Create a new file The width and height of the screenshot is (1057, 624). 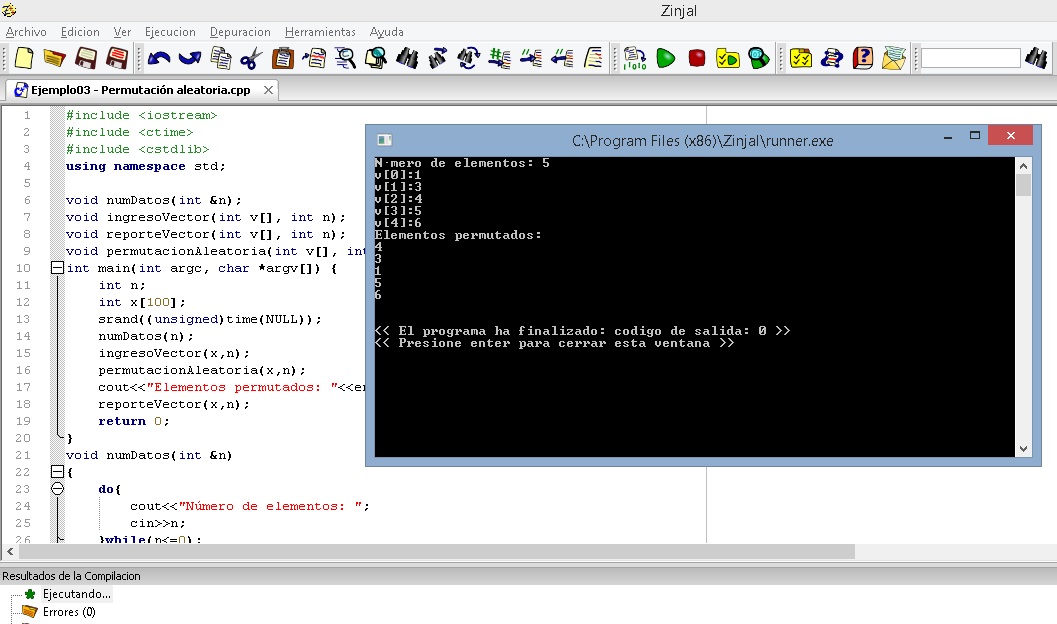tap(23, 58)
